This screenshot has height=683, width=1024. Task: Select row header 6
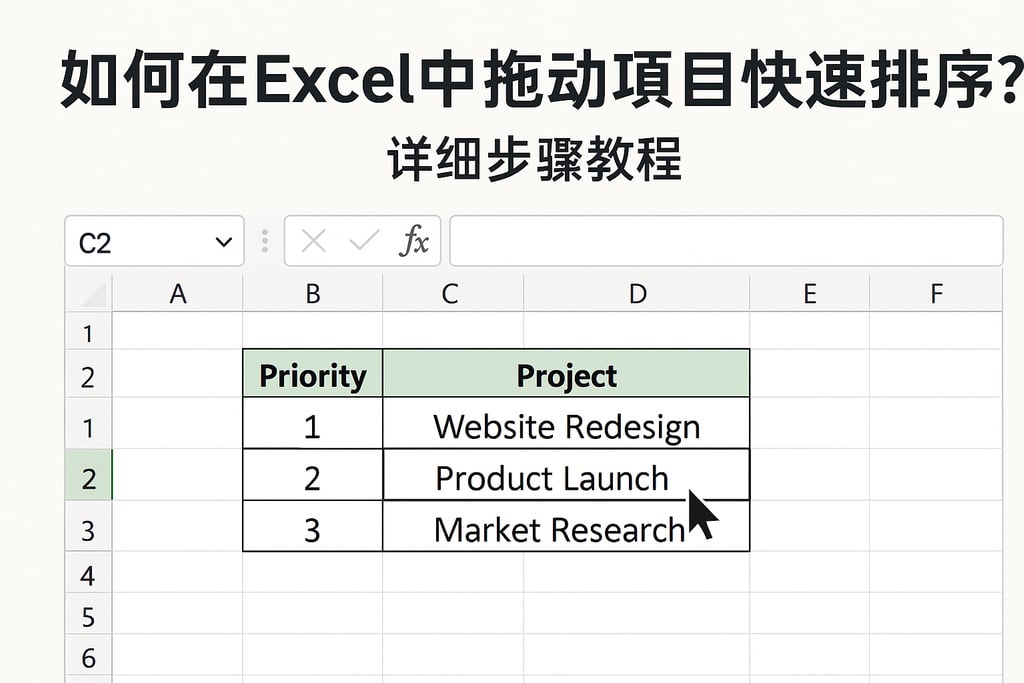click(88, 657)
